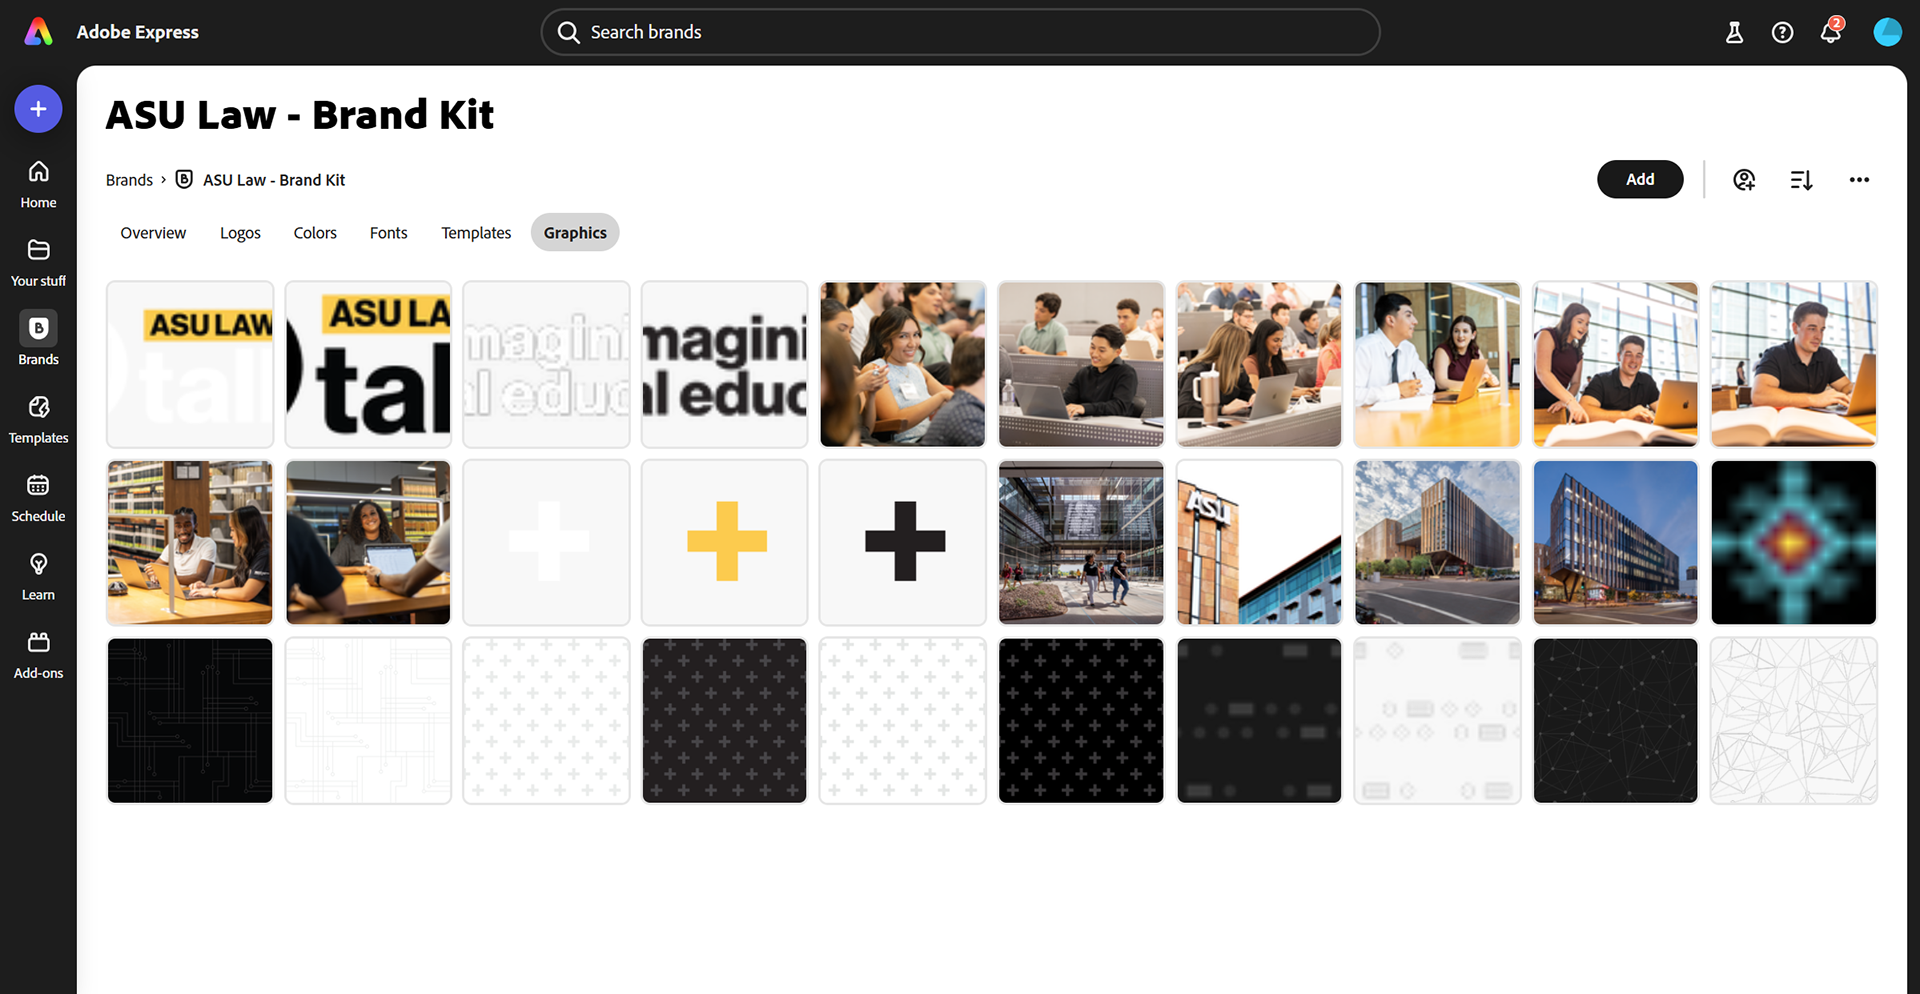Click the search magnifier icon
The height and width of the screenshot is (994, 1920).
click(x=568, y=32)
